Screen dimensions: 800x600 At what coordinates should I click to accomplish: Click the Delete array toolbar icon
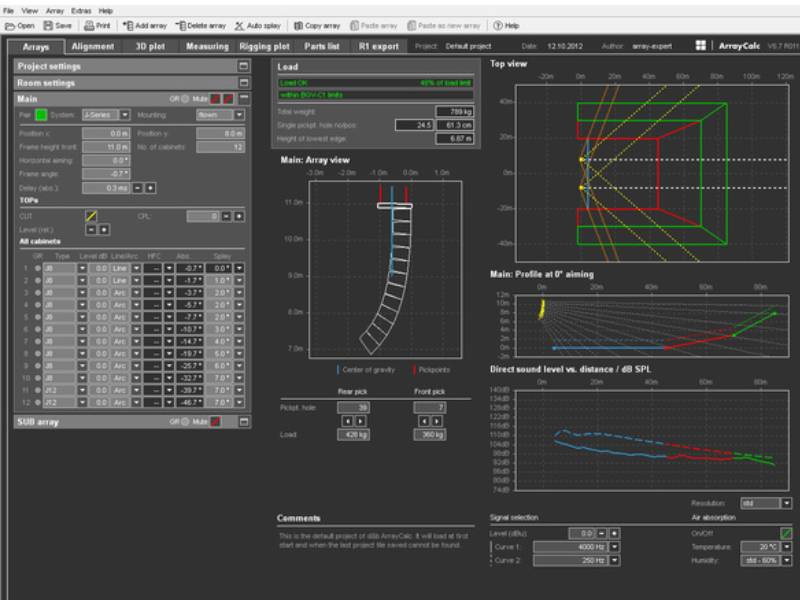(x=200, y=25)
